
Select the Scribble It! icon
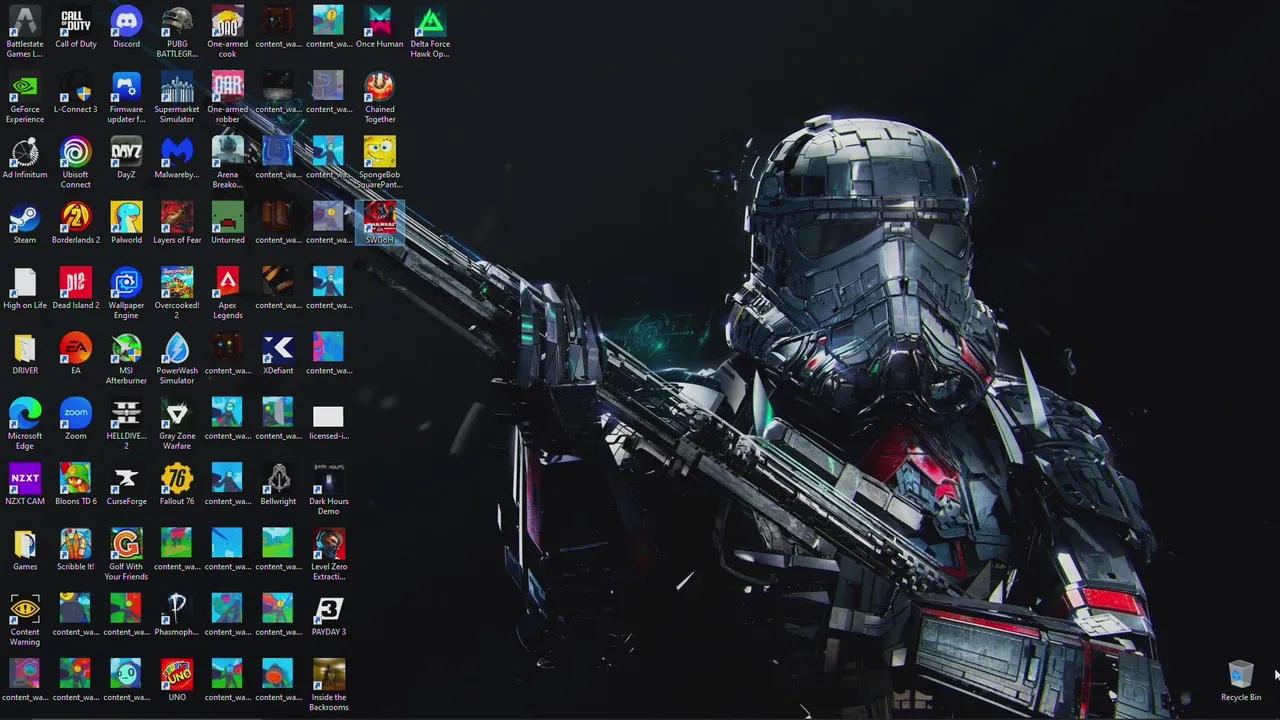(76, 550)
